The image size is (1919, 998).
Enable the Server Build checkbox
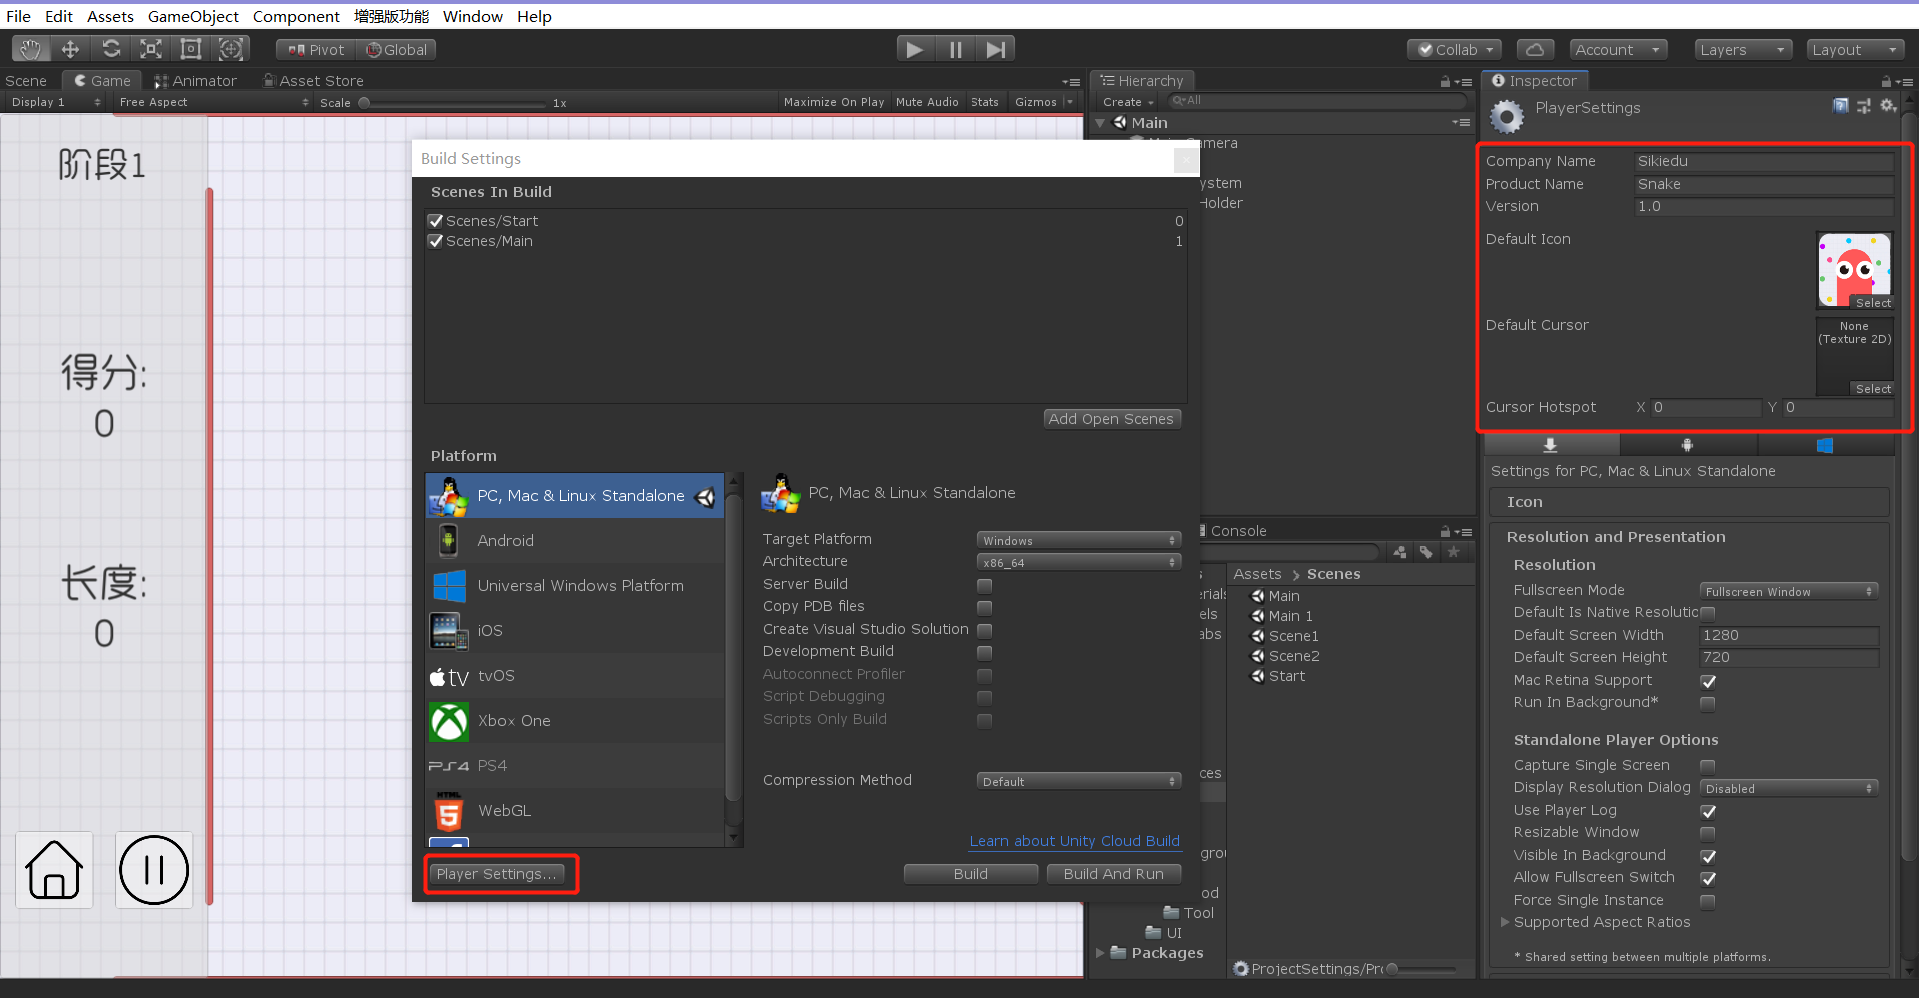tap(985, 586)
